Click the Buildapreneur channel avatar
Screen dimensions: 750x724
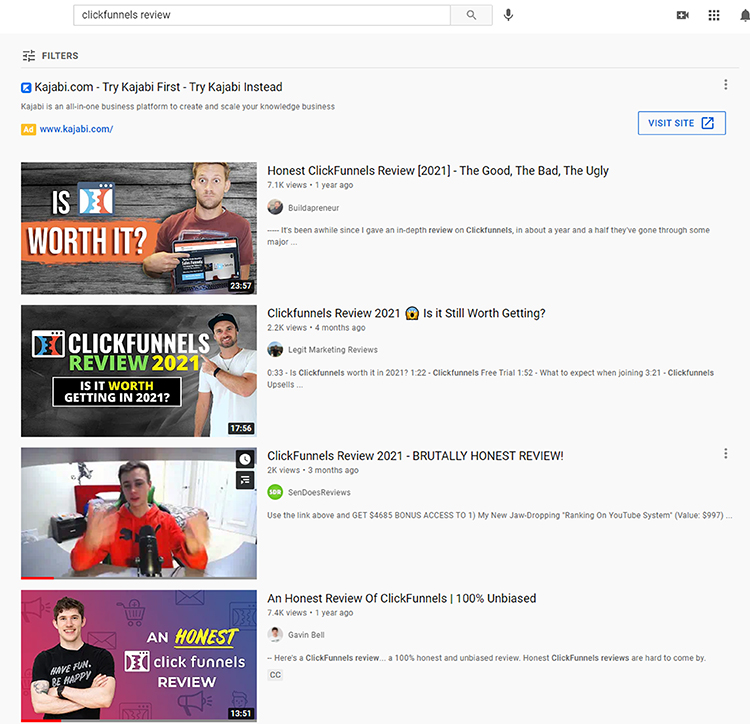click(x=275, y=208)
